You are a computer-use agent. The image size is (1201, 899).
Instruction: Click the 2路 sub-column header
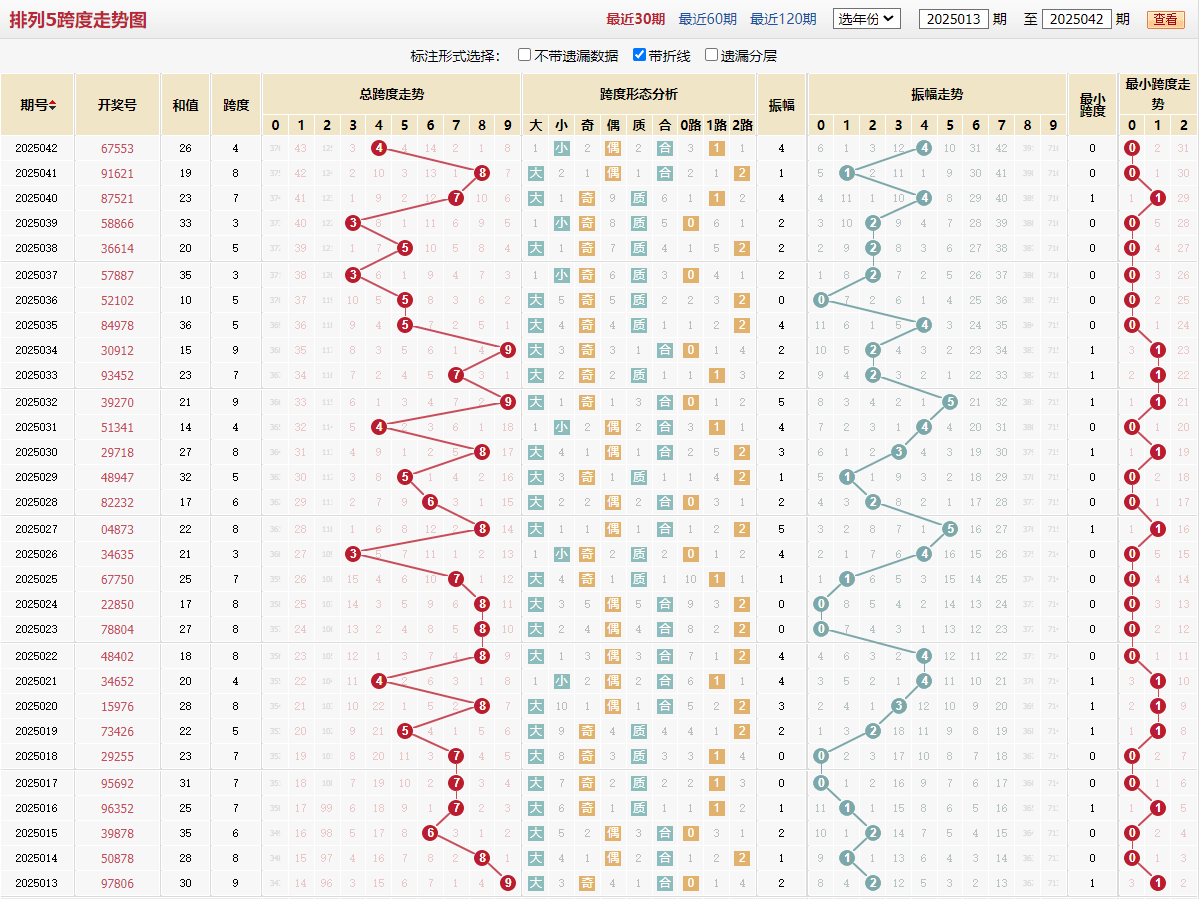click(742, 125)
